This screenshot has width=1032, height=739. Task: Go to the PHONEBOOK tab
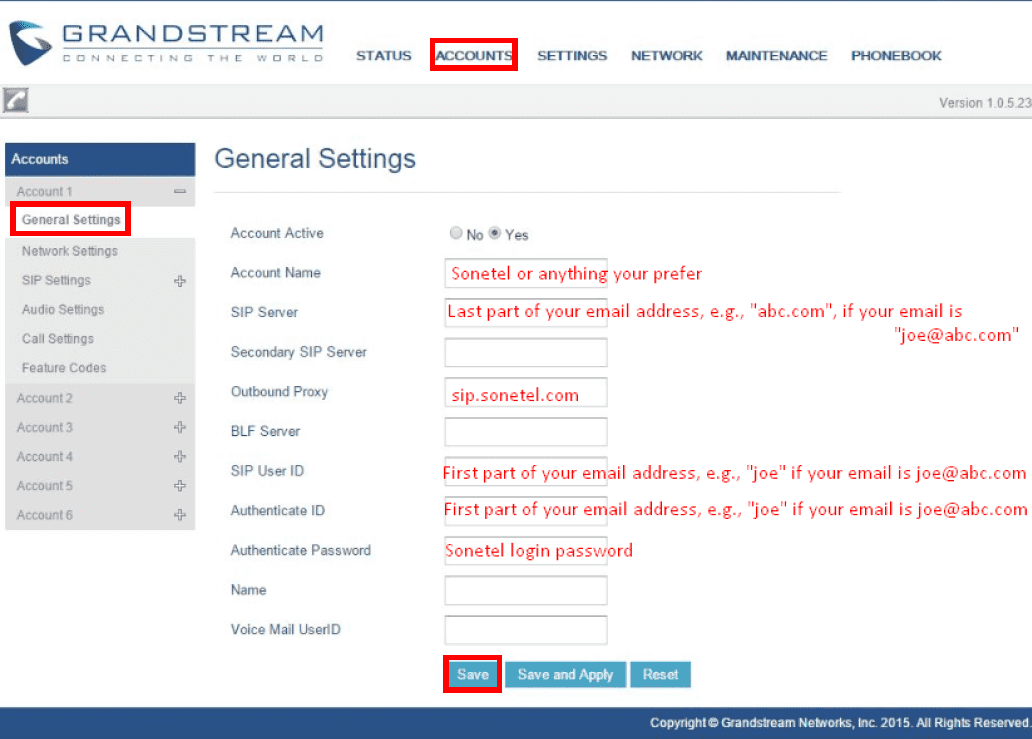click(x=896, y=56)
